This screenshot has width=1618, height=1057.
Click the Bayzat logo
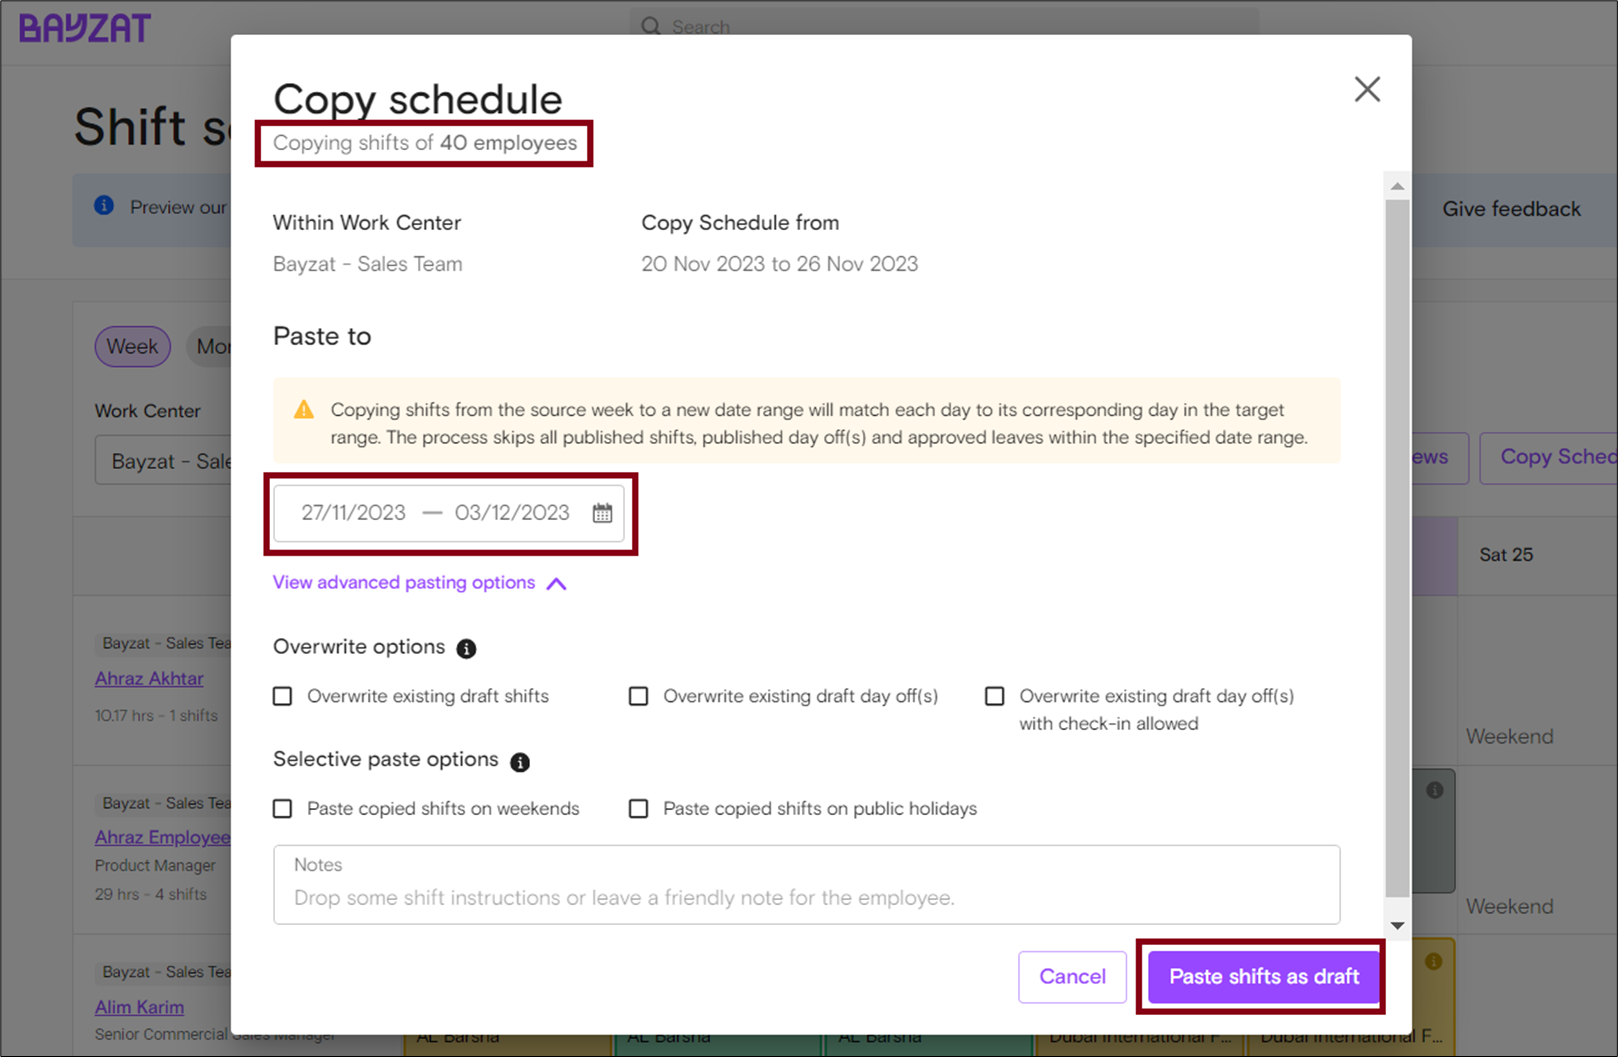[x=85, y=28]
